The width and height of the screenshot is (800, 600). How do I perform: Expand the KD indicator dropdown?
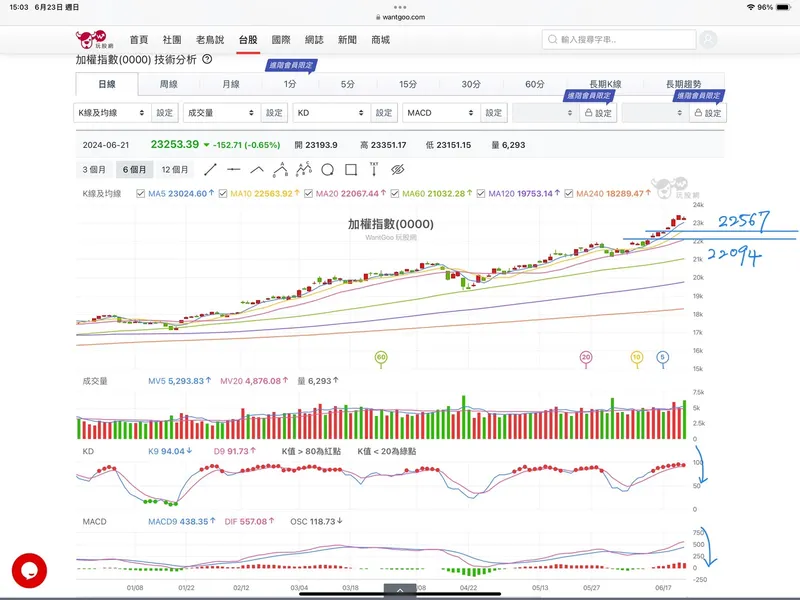(x=331, y=113)
